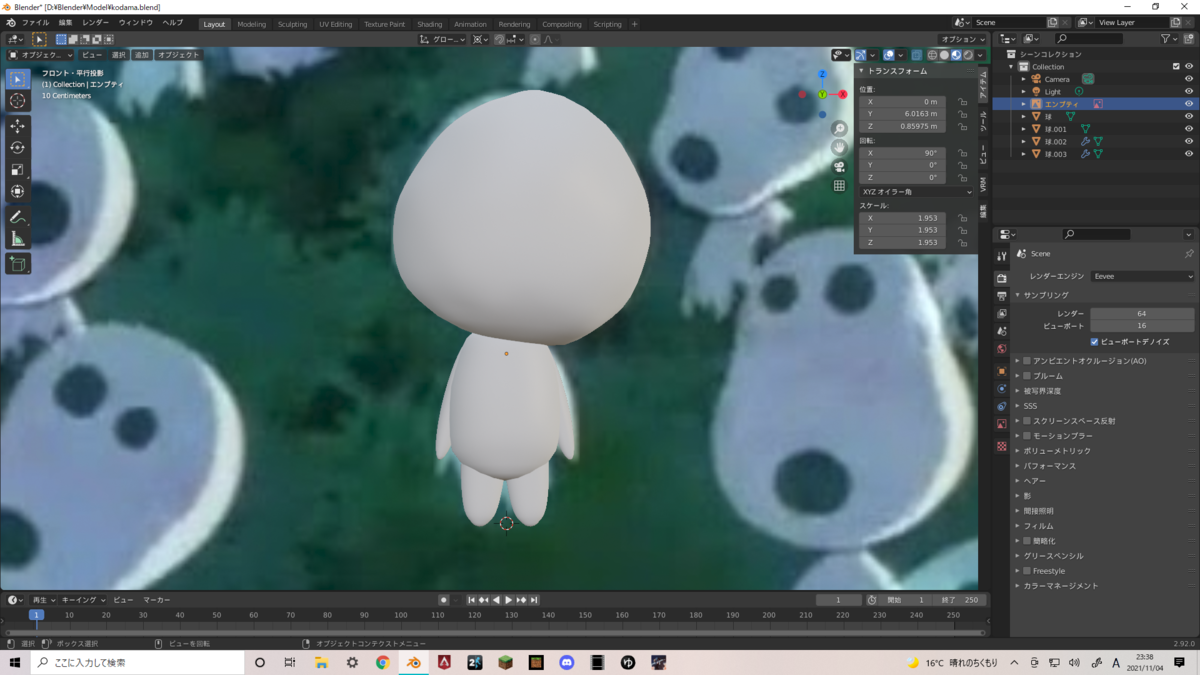The height and width of the screenshot is (675, 1200).
Task: Expand the Camera tree item
Action: click(1023, 79)
